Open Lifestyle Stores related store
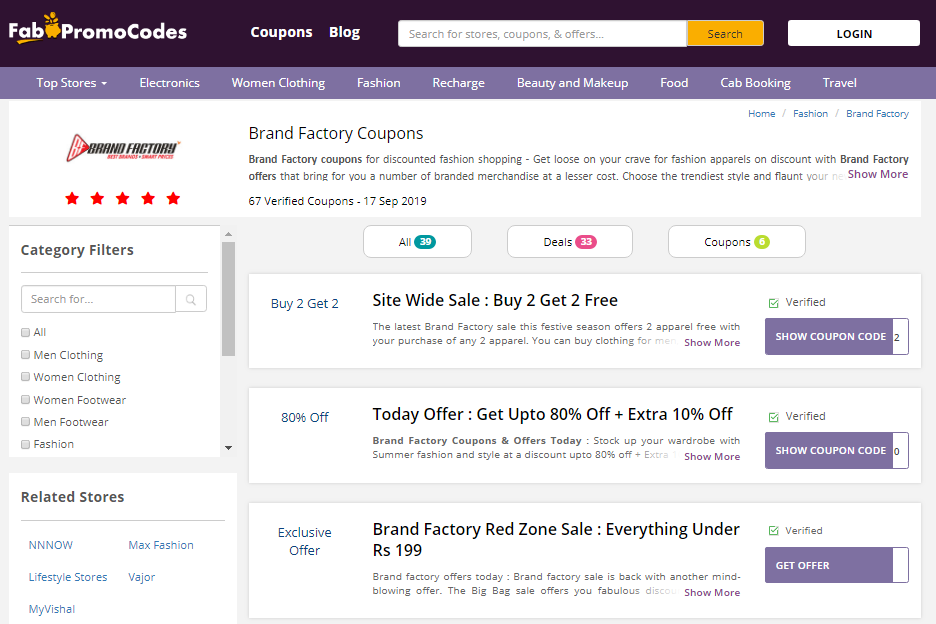Screen dimensions: 936x624 tap(68, 577)
